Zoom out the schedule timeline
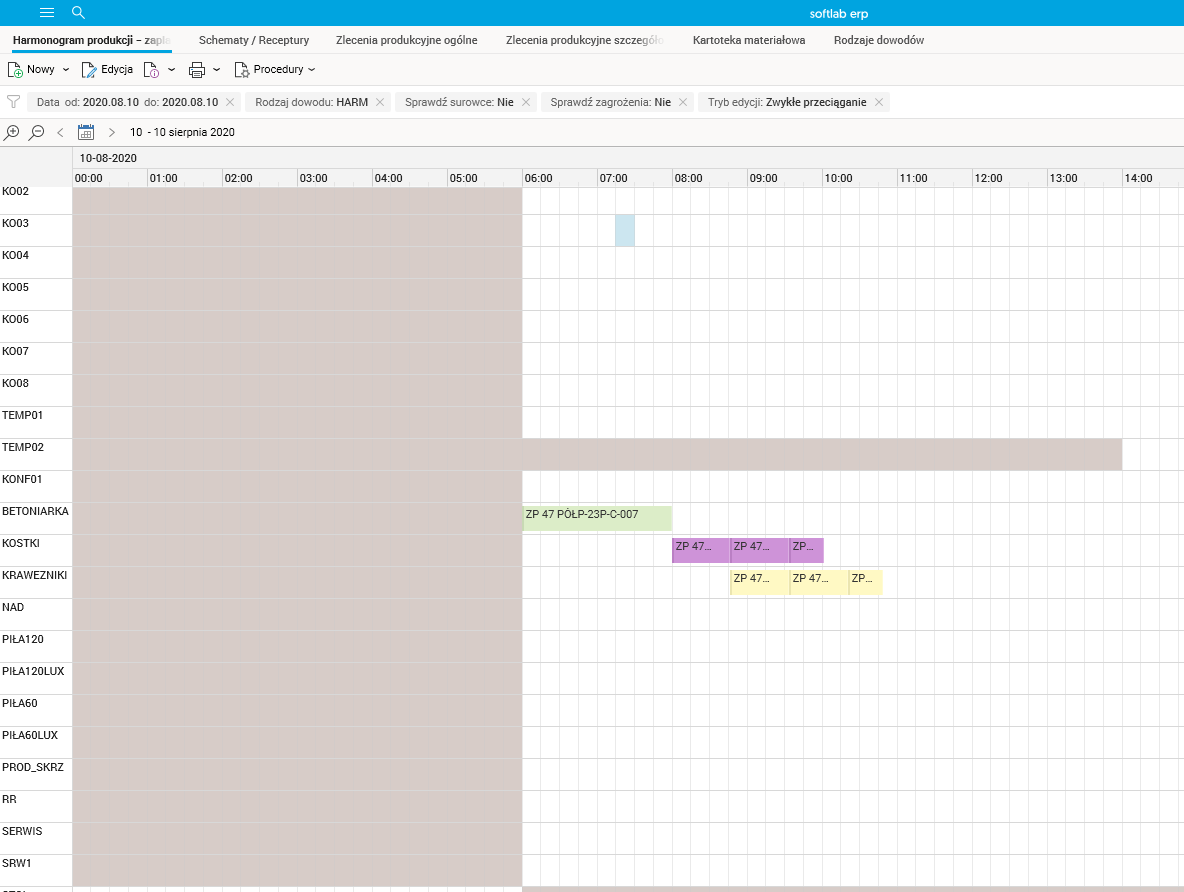The image size is (1184, 892). pyautogui.click(x=36, y=132)
